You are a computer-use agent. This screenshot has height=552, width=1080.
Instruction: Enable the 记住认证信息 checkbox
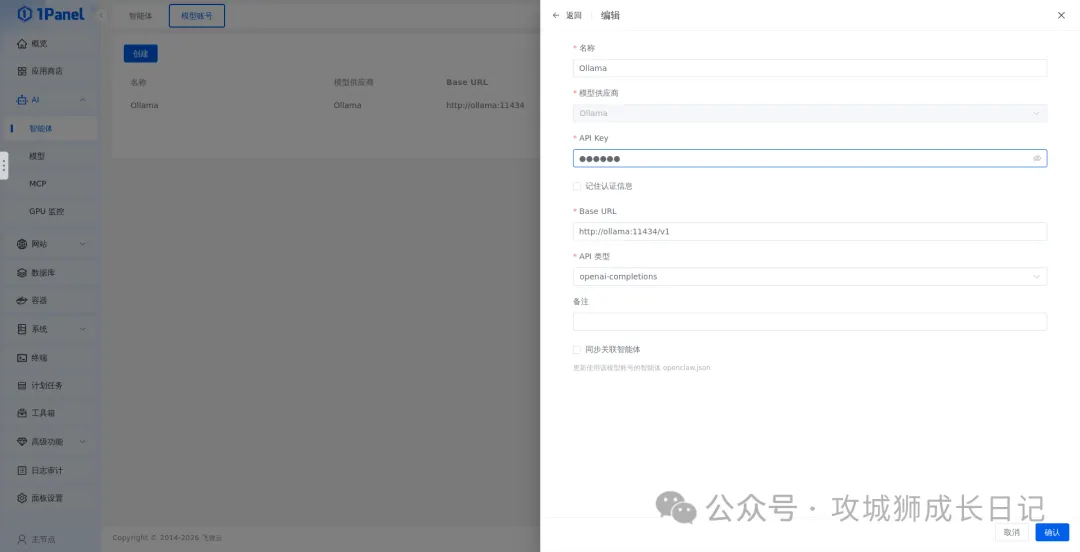tap(577, 186)
